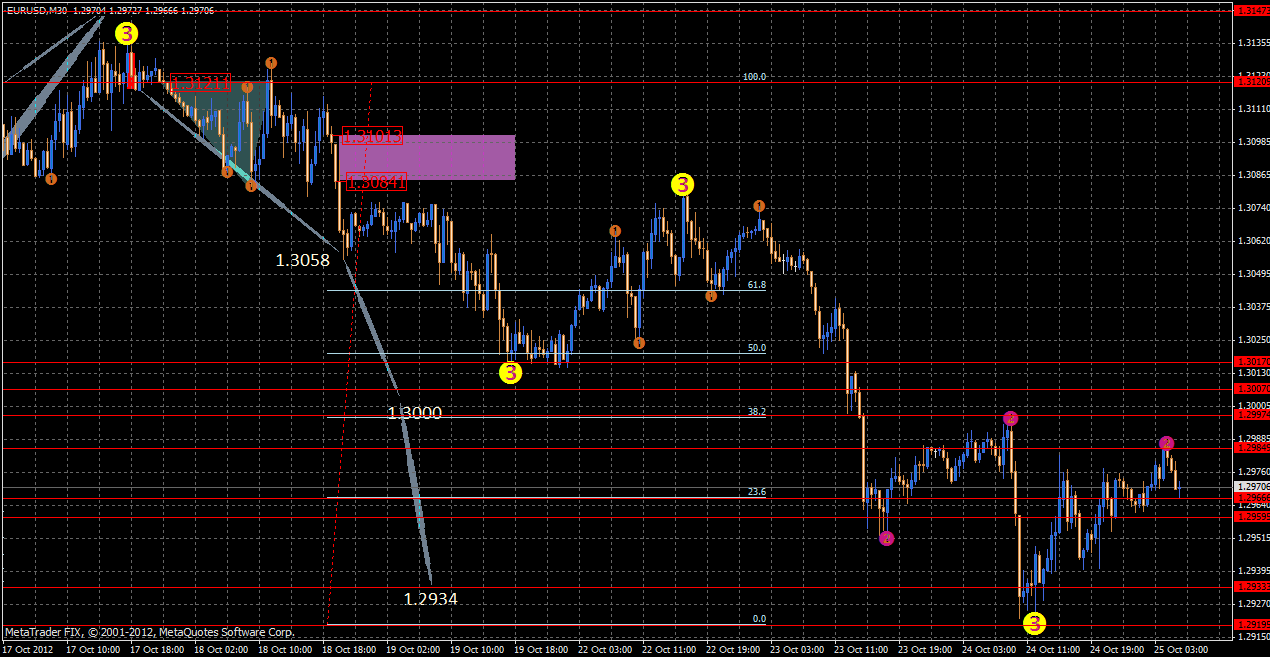Click the yellow "3" marker at the bottom-right low
Viewport: 1270px width, 657px height.
click(1035, 624)
